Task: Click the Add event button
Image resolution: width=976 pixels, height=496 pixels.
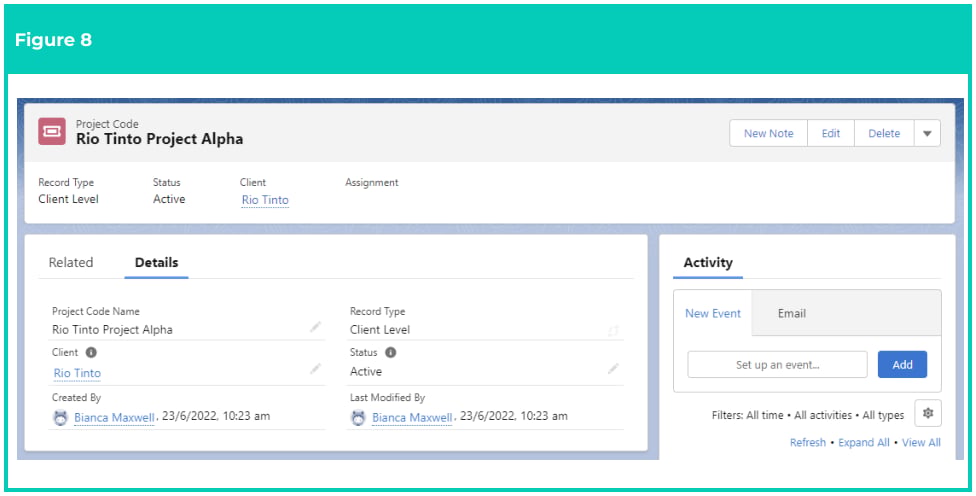Action: pos(903,365)
